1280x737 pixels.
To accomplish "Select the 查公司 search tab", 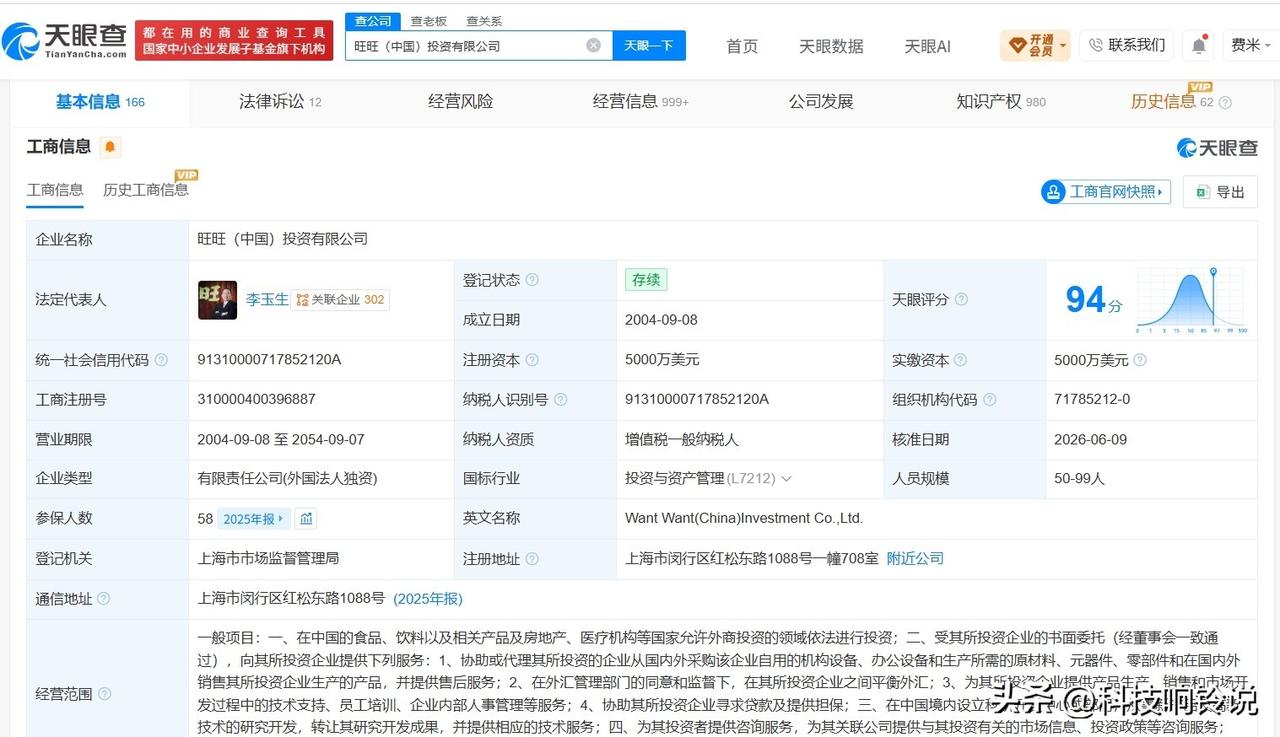I will tap(373, 21).
